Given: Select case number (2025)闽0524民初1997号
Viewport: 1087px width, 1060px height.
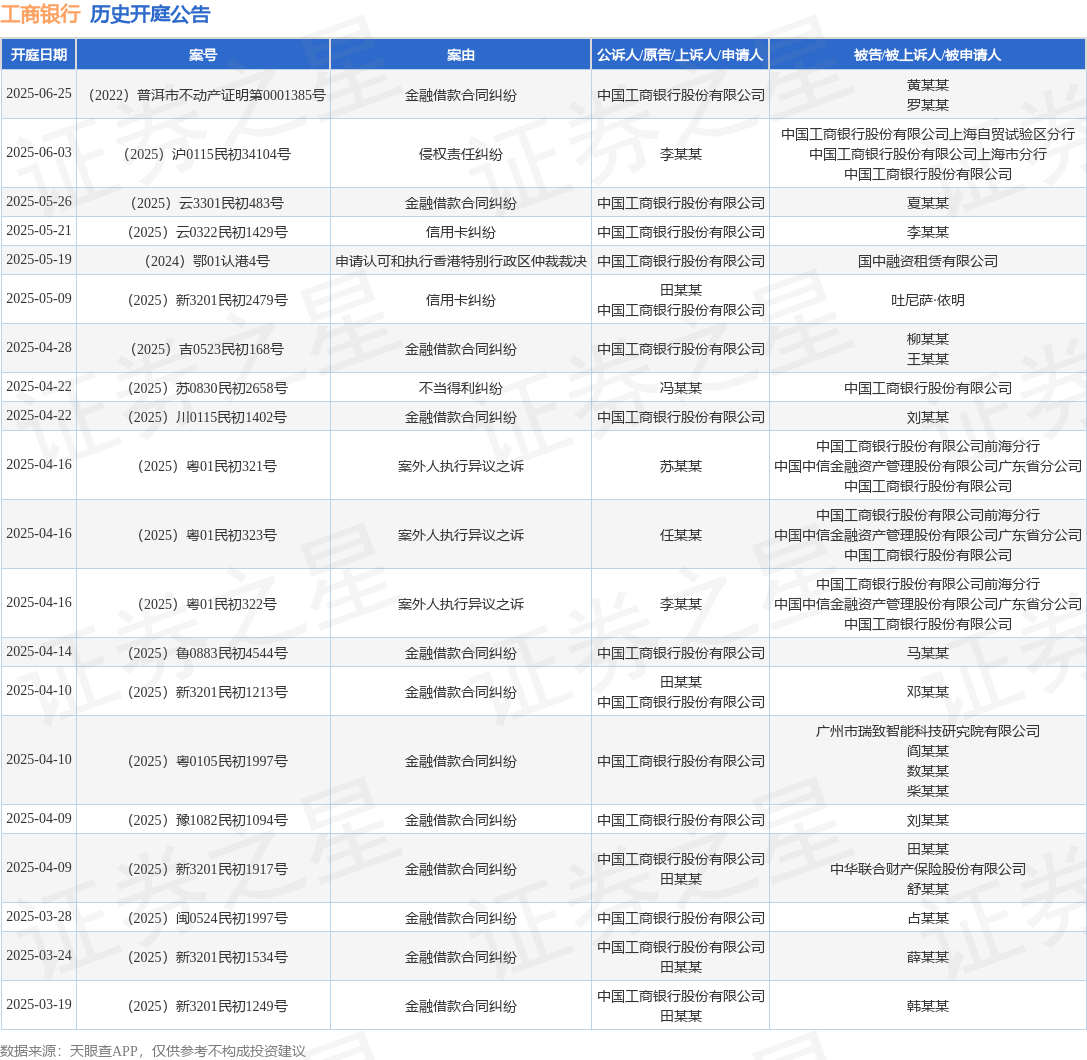Looking at the screenshot, I should [x=207, y=918].
